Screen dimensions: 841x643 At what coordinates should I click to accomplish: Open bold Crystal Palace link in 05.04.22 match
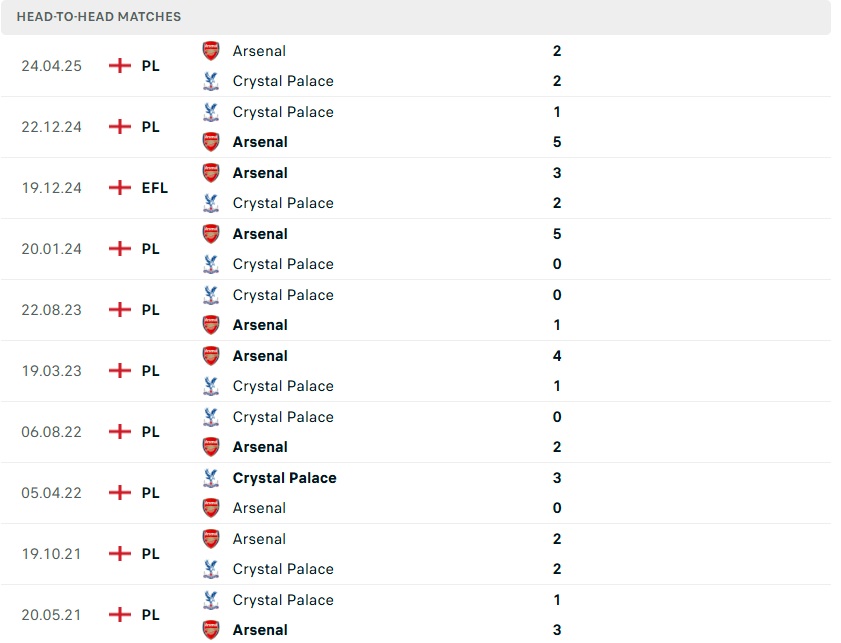click(284, 478)
